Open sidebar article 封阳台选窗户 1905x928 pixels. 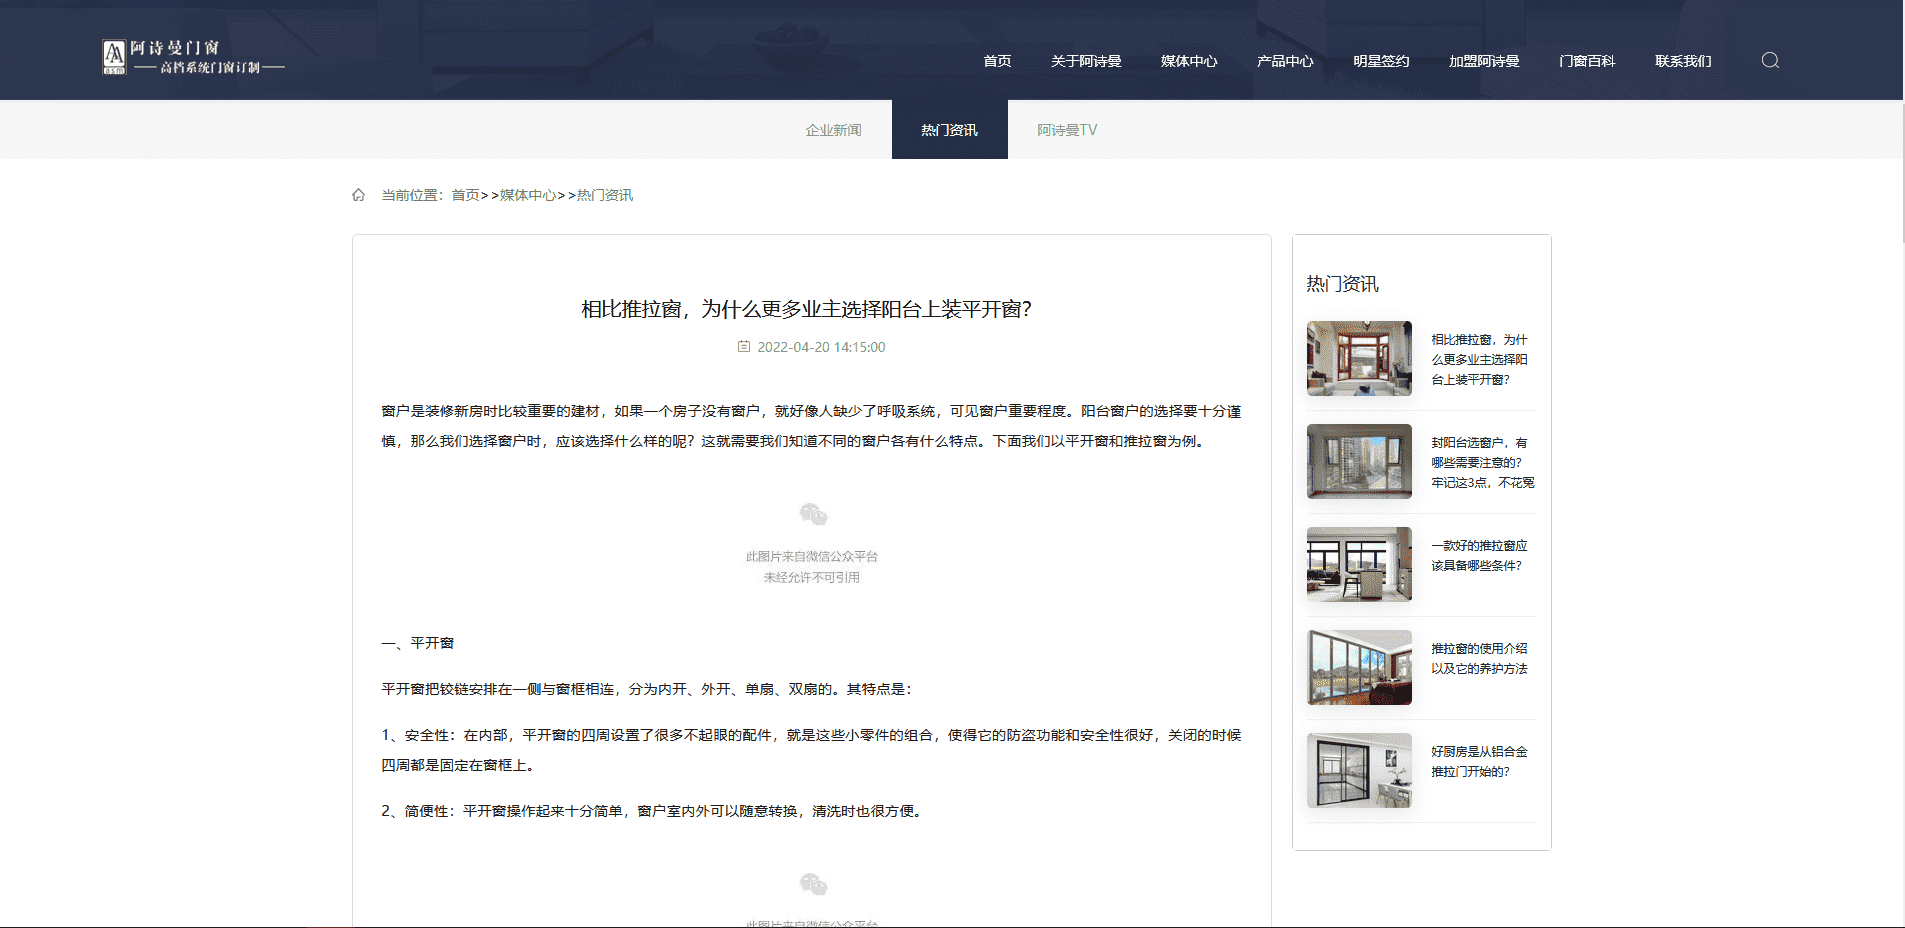pyautogui.click(x=1481, y=462)
